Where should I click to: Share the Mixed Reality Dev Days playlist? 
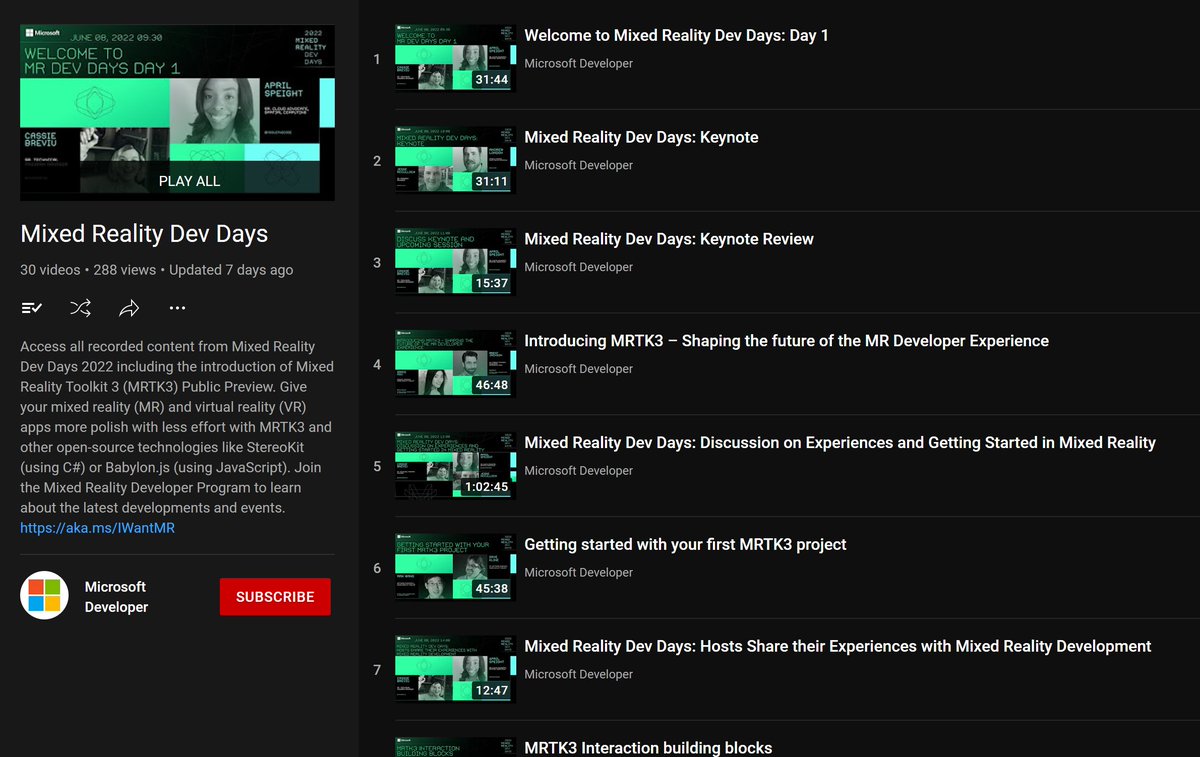pos(129,308)
